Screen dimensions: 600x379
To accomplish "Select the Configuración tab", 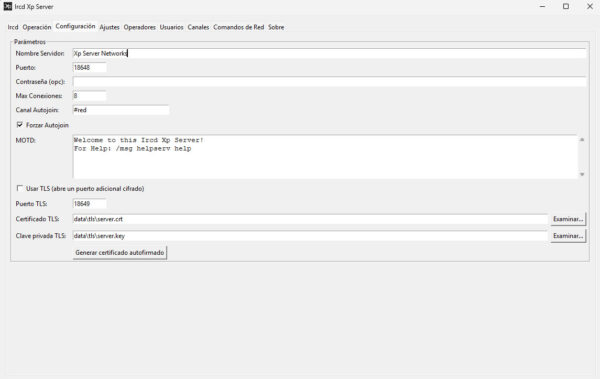I will point(75,26).
